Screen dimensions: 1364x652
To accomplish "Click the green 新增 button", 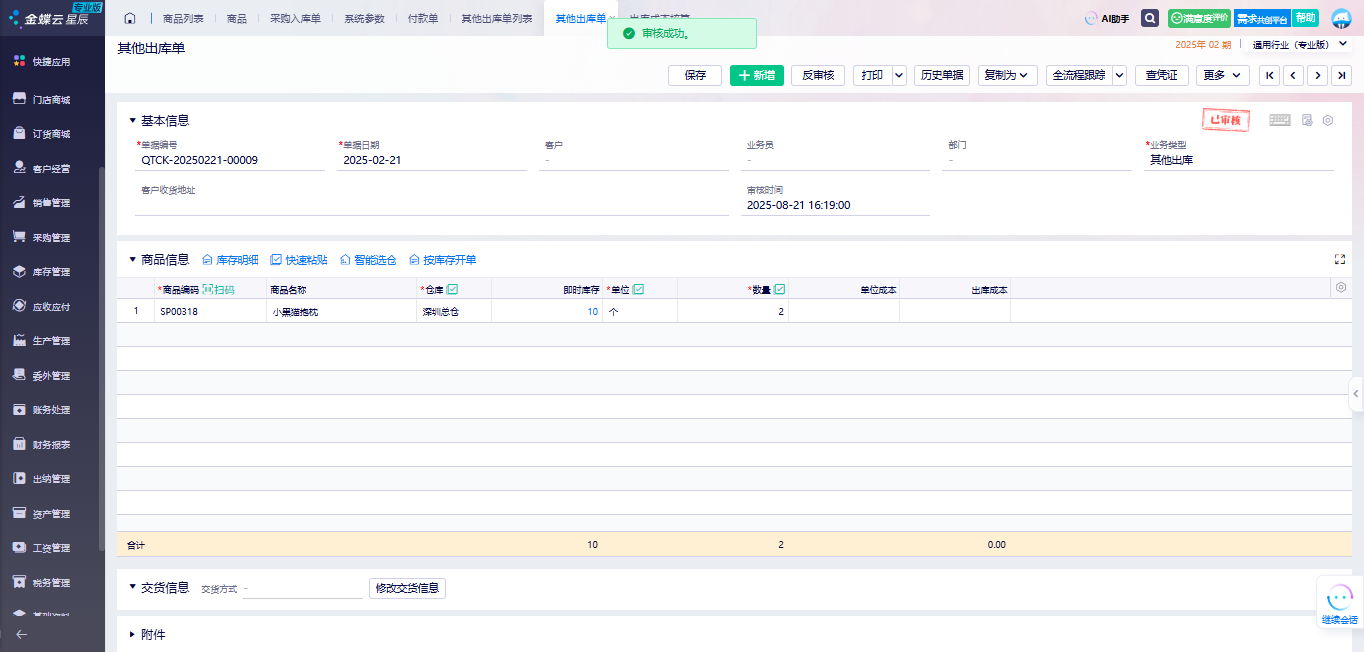I will click(757, 75).
